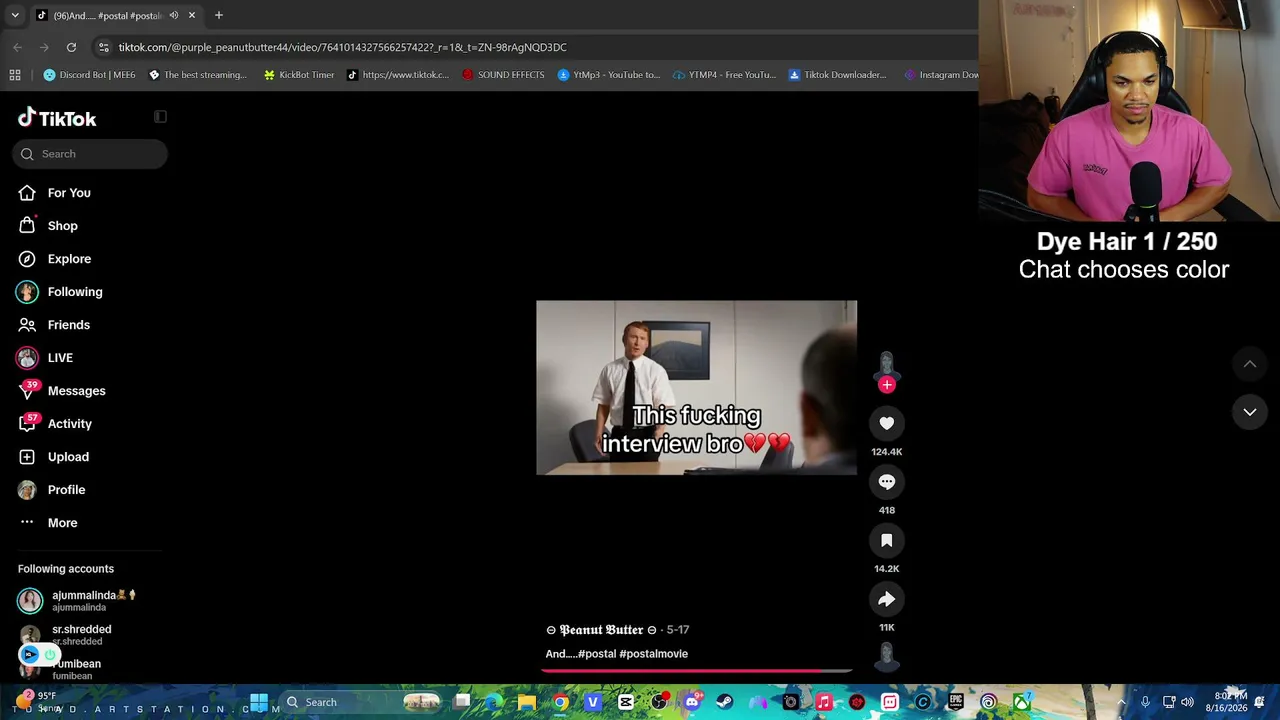
Task: Click the TikTok logo
Action: click(x=57, y=119)
